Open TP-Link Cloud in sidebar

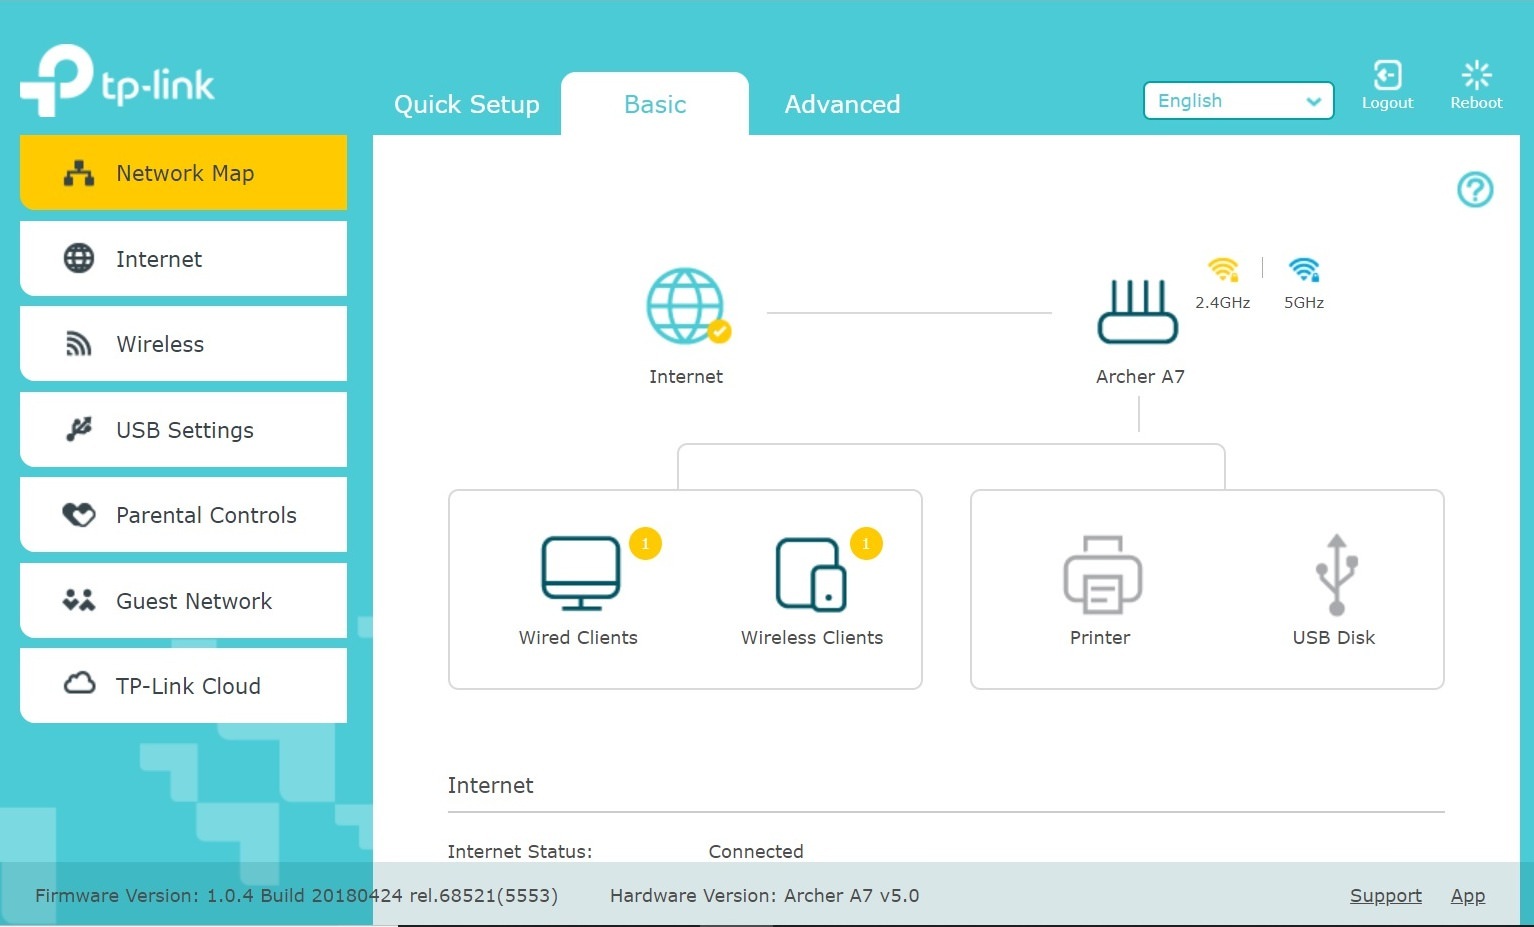(183, 685)
